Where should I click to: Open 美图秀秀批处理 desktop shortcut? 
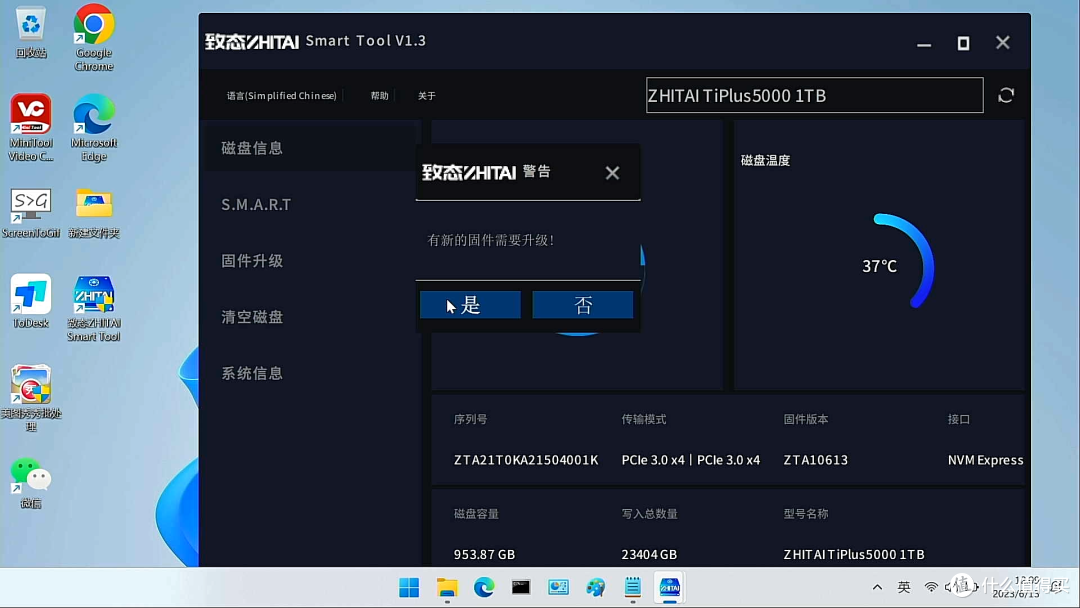(30, 398)
